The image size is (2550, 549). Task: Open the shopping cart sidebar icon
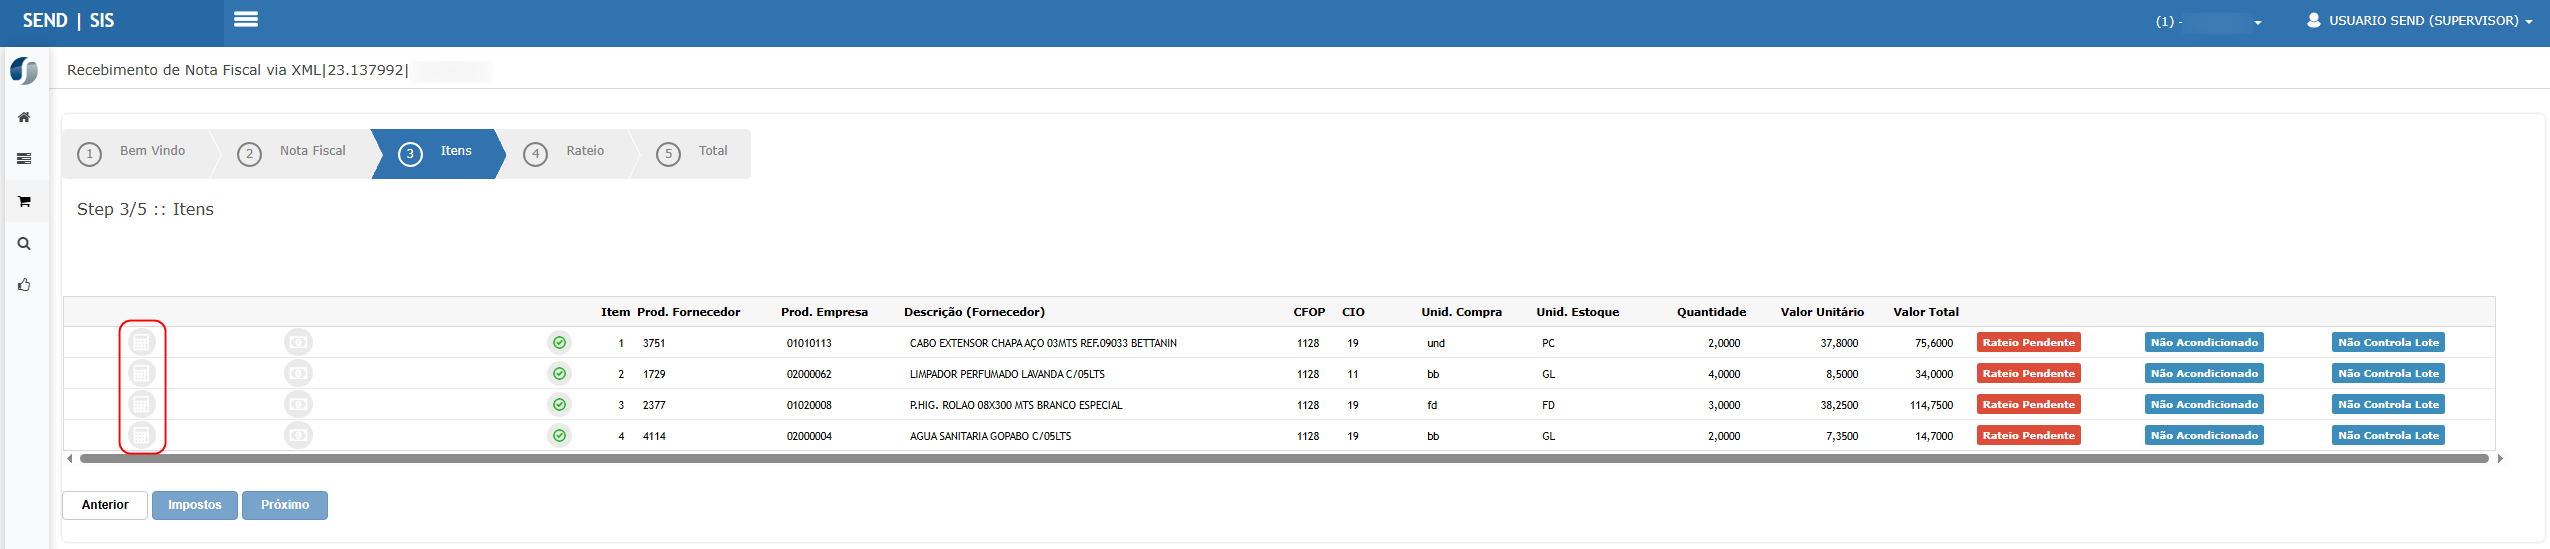[x=24, y=201]
